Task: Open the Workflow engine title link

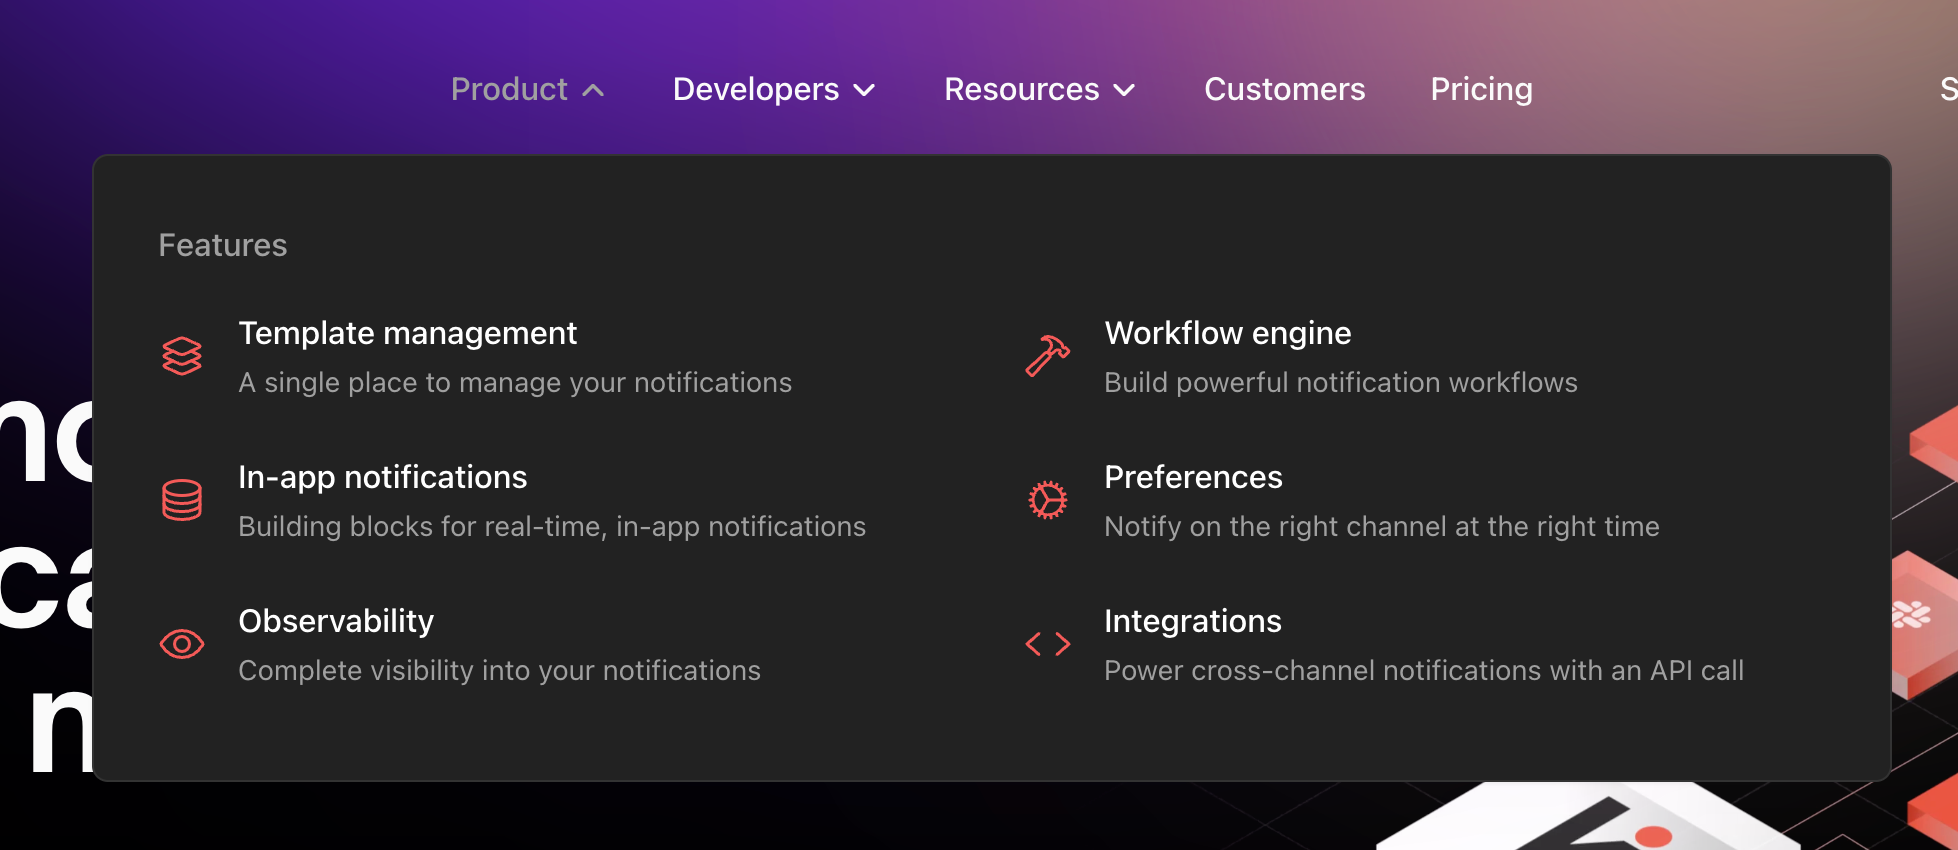Action: tap(1227, 333)
